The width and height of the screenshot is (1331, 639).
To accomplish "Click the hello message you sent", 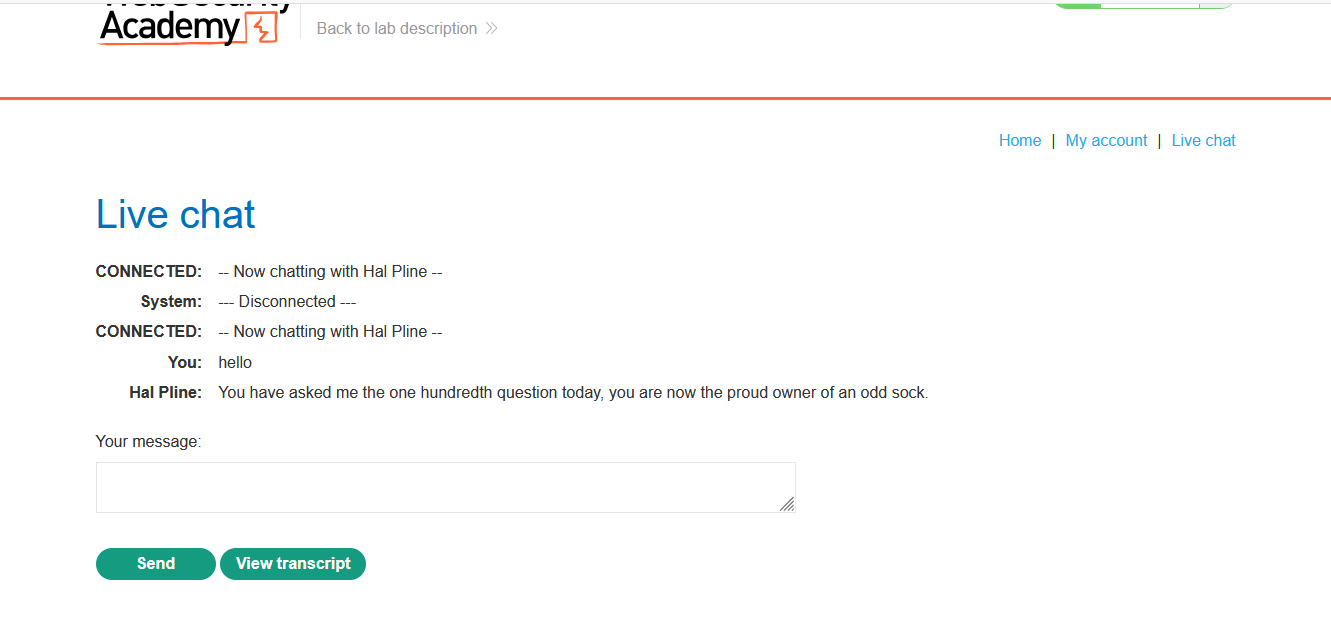I will [235, 363].
